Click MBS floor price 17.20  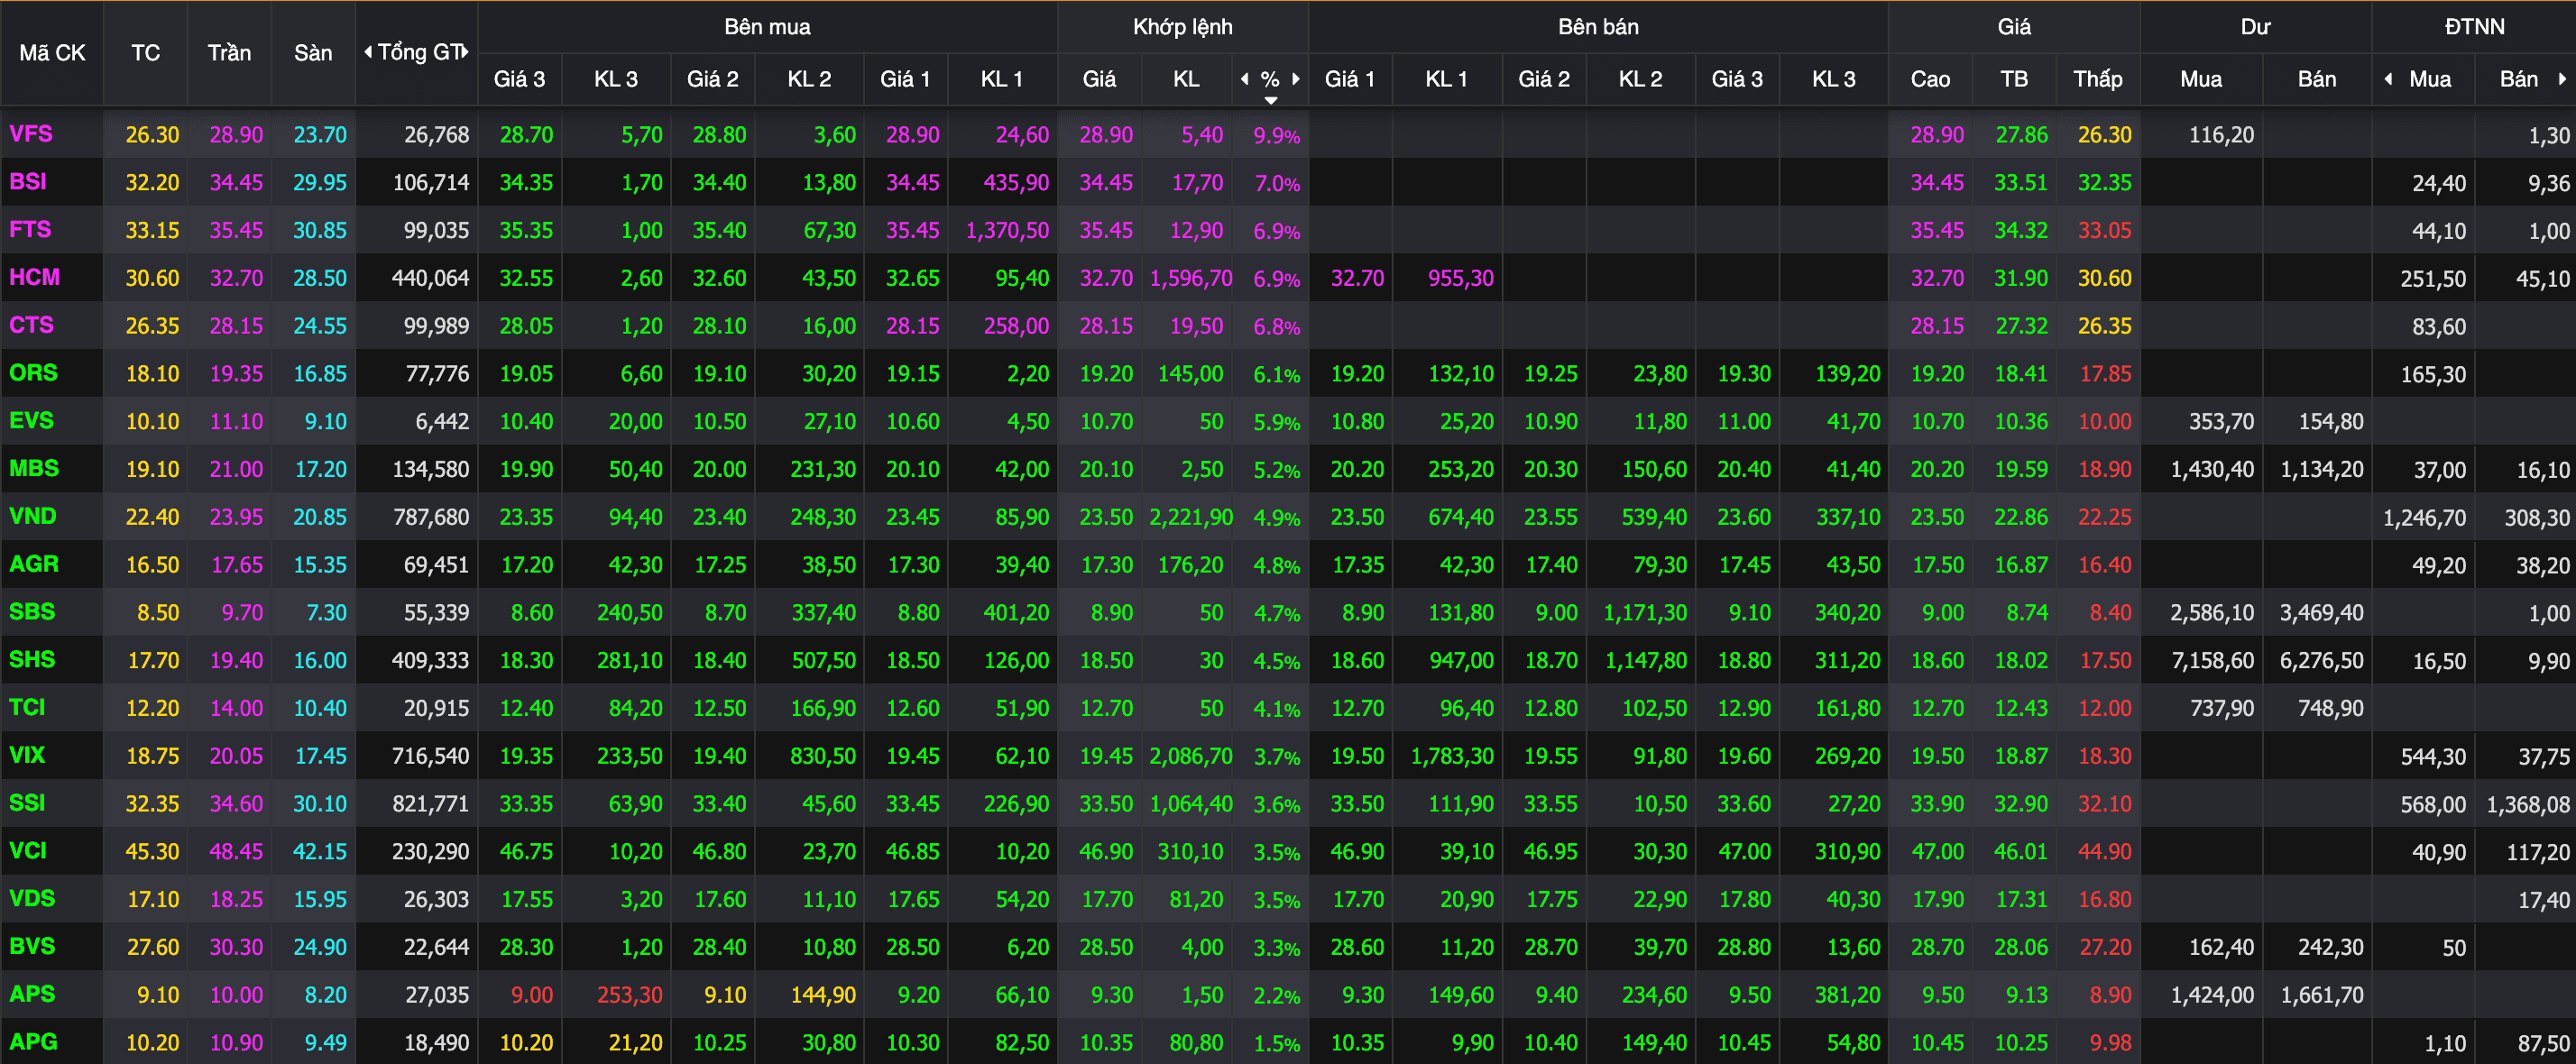click(320, 470)
